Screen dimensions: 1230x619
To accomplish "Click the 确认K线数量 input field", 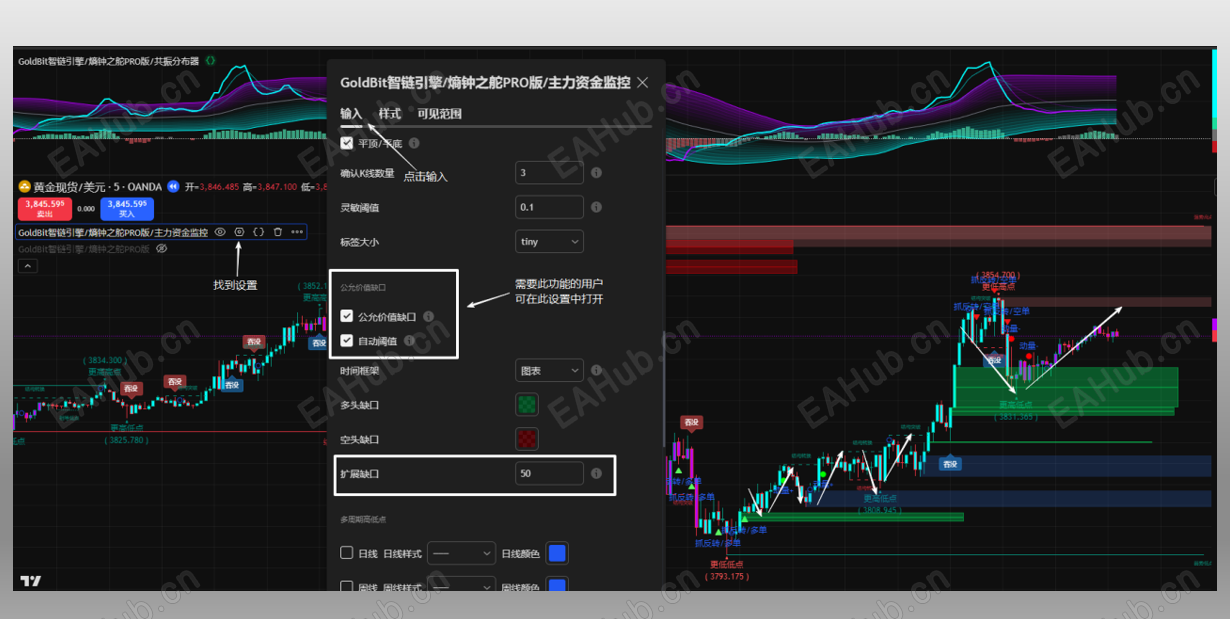I will pyautogui.click(x=549, y=173).
